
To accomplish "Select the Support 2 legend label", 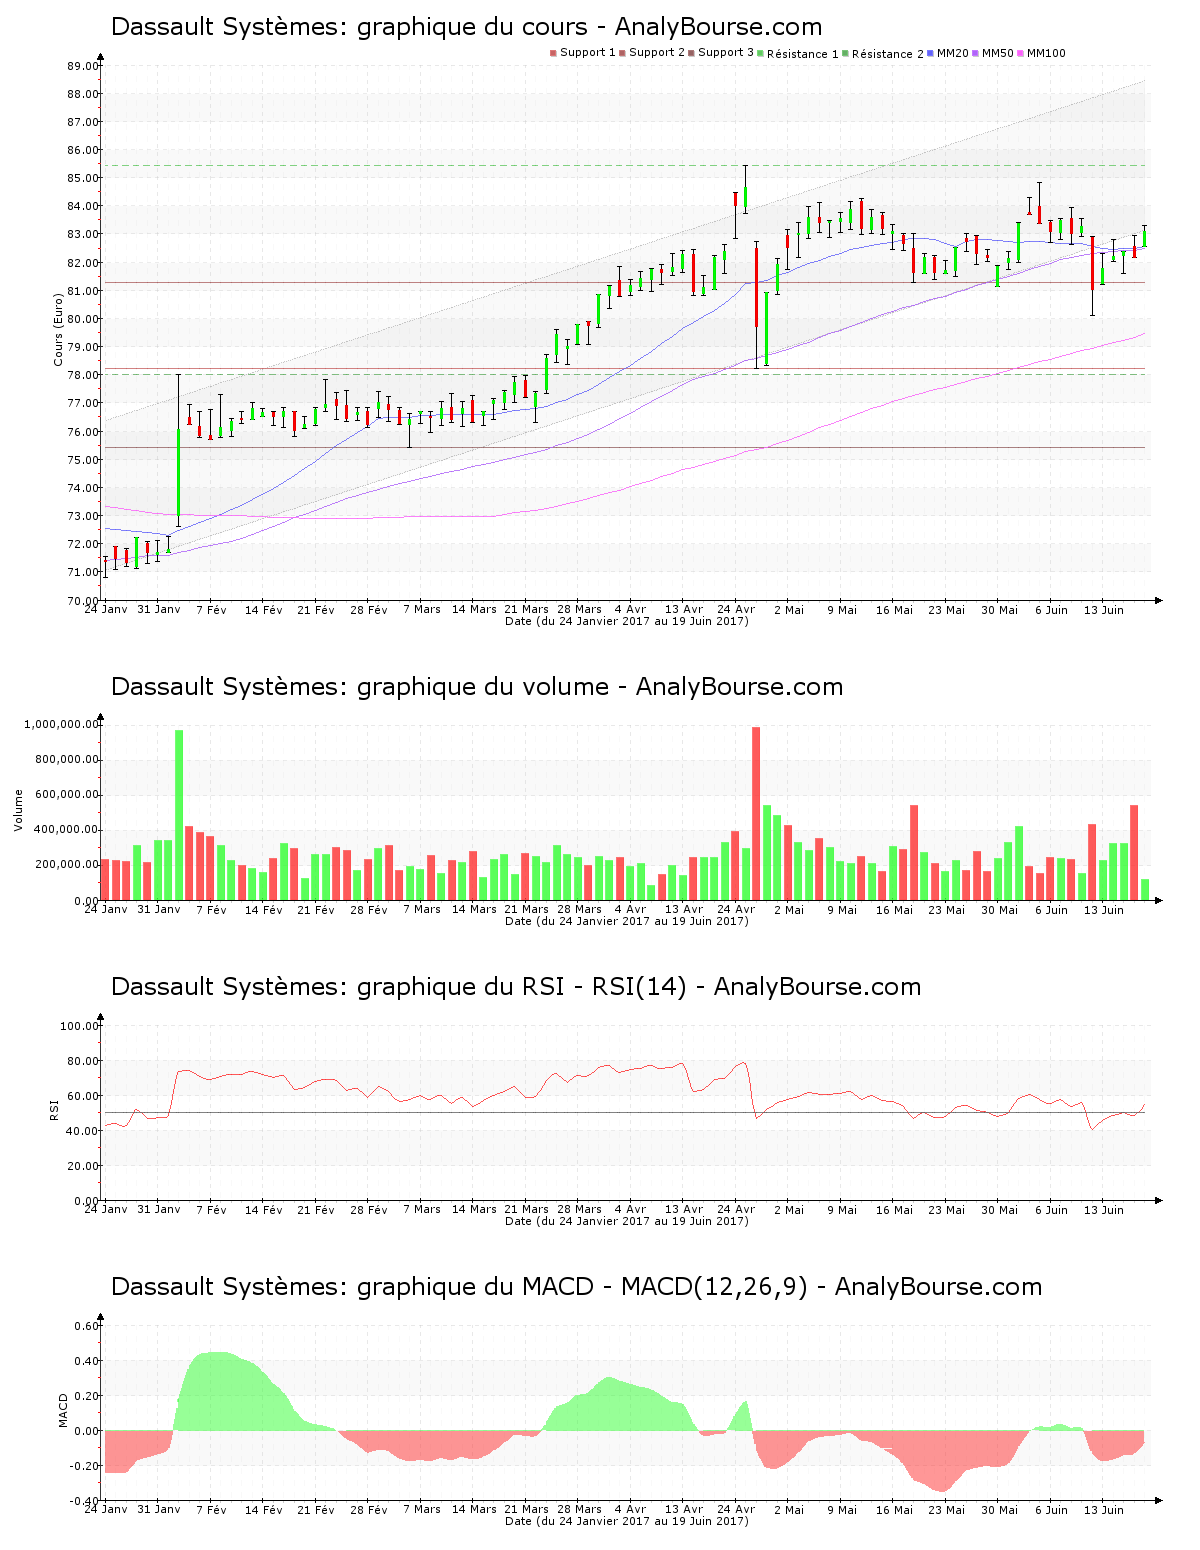I will (657, 52).
